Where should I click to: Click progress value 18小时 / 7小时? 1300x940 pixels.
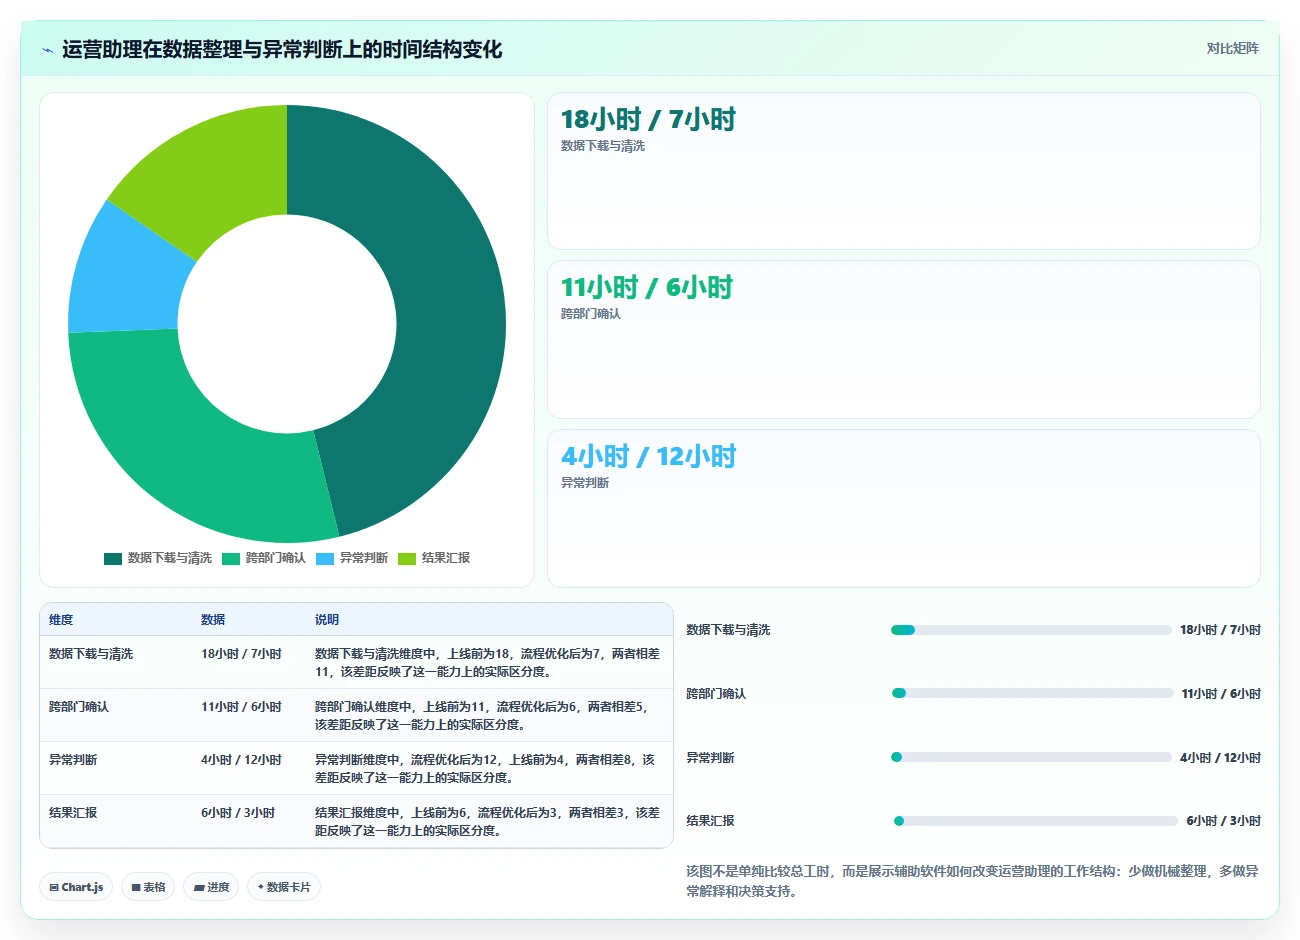[x=1220, y=630]
